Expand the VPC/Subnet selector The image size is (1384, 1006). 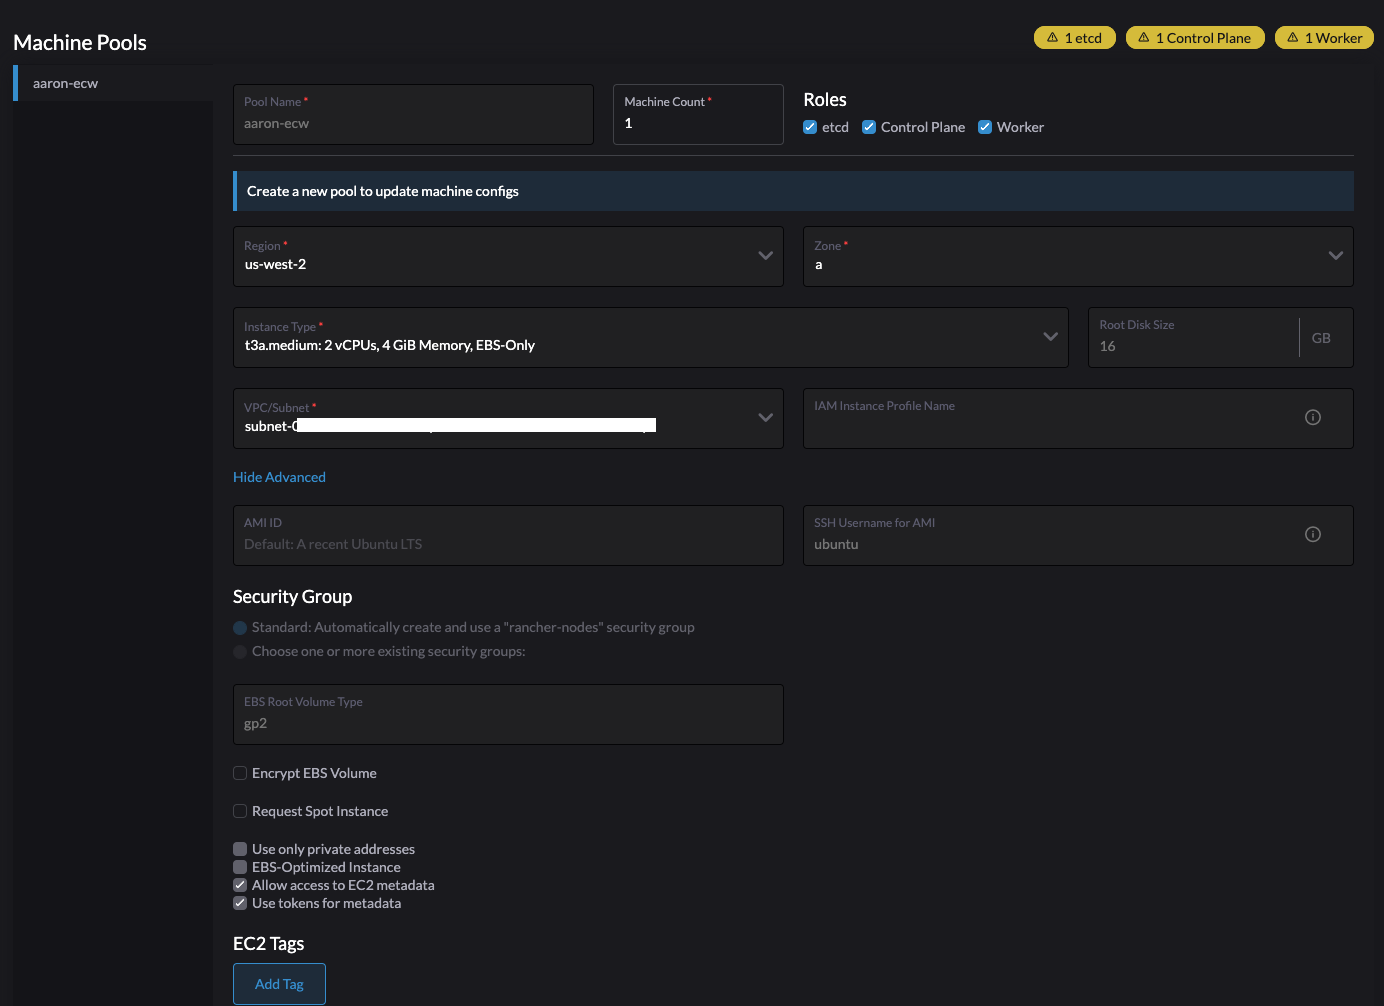[765, 418]
